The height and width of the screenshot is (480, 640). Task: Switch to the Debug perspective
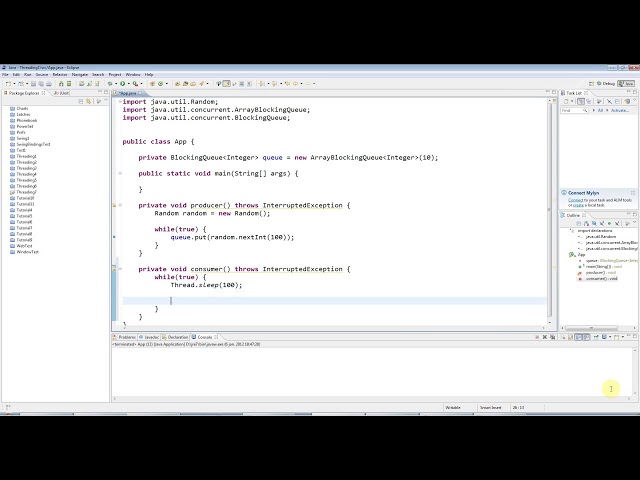(606, 84)
